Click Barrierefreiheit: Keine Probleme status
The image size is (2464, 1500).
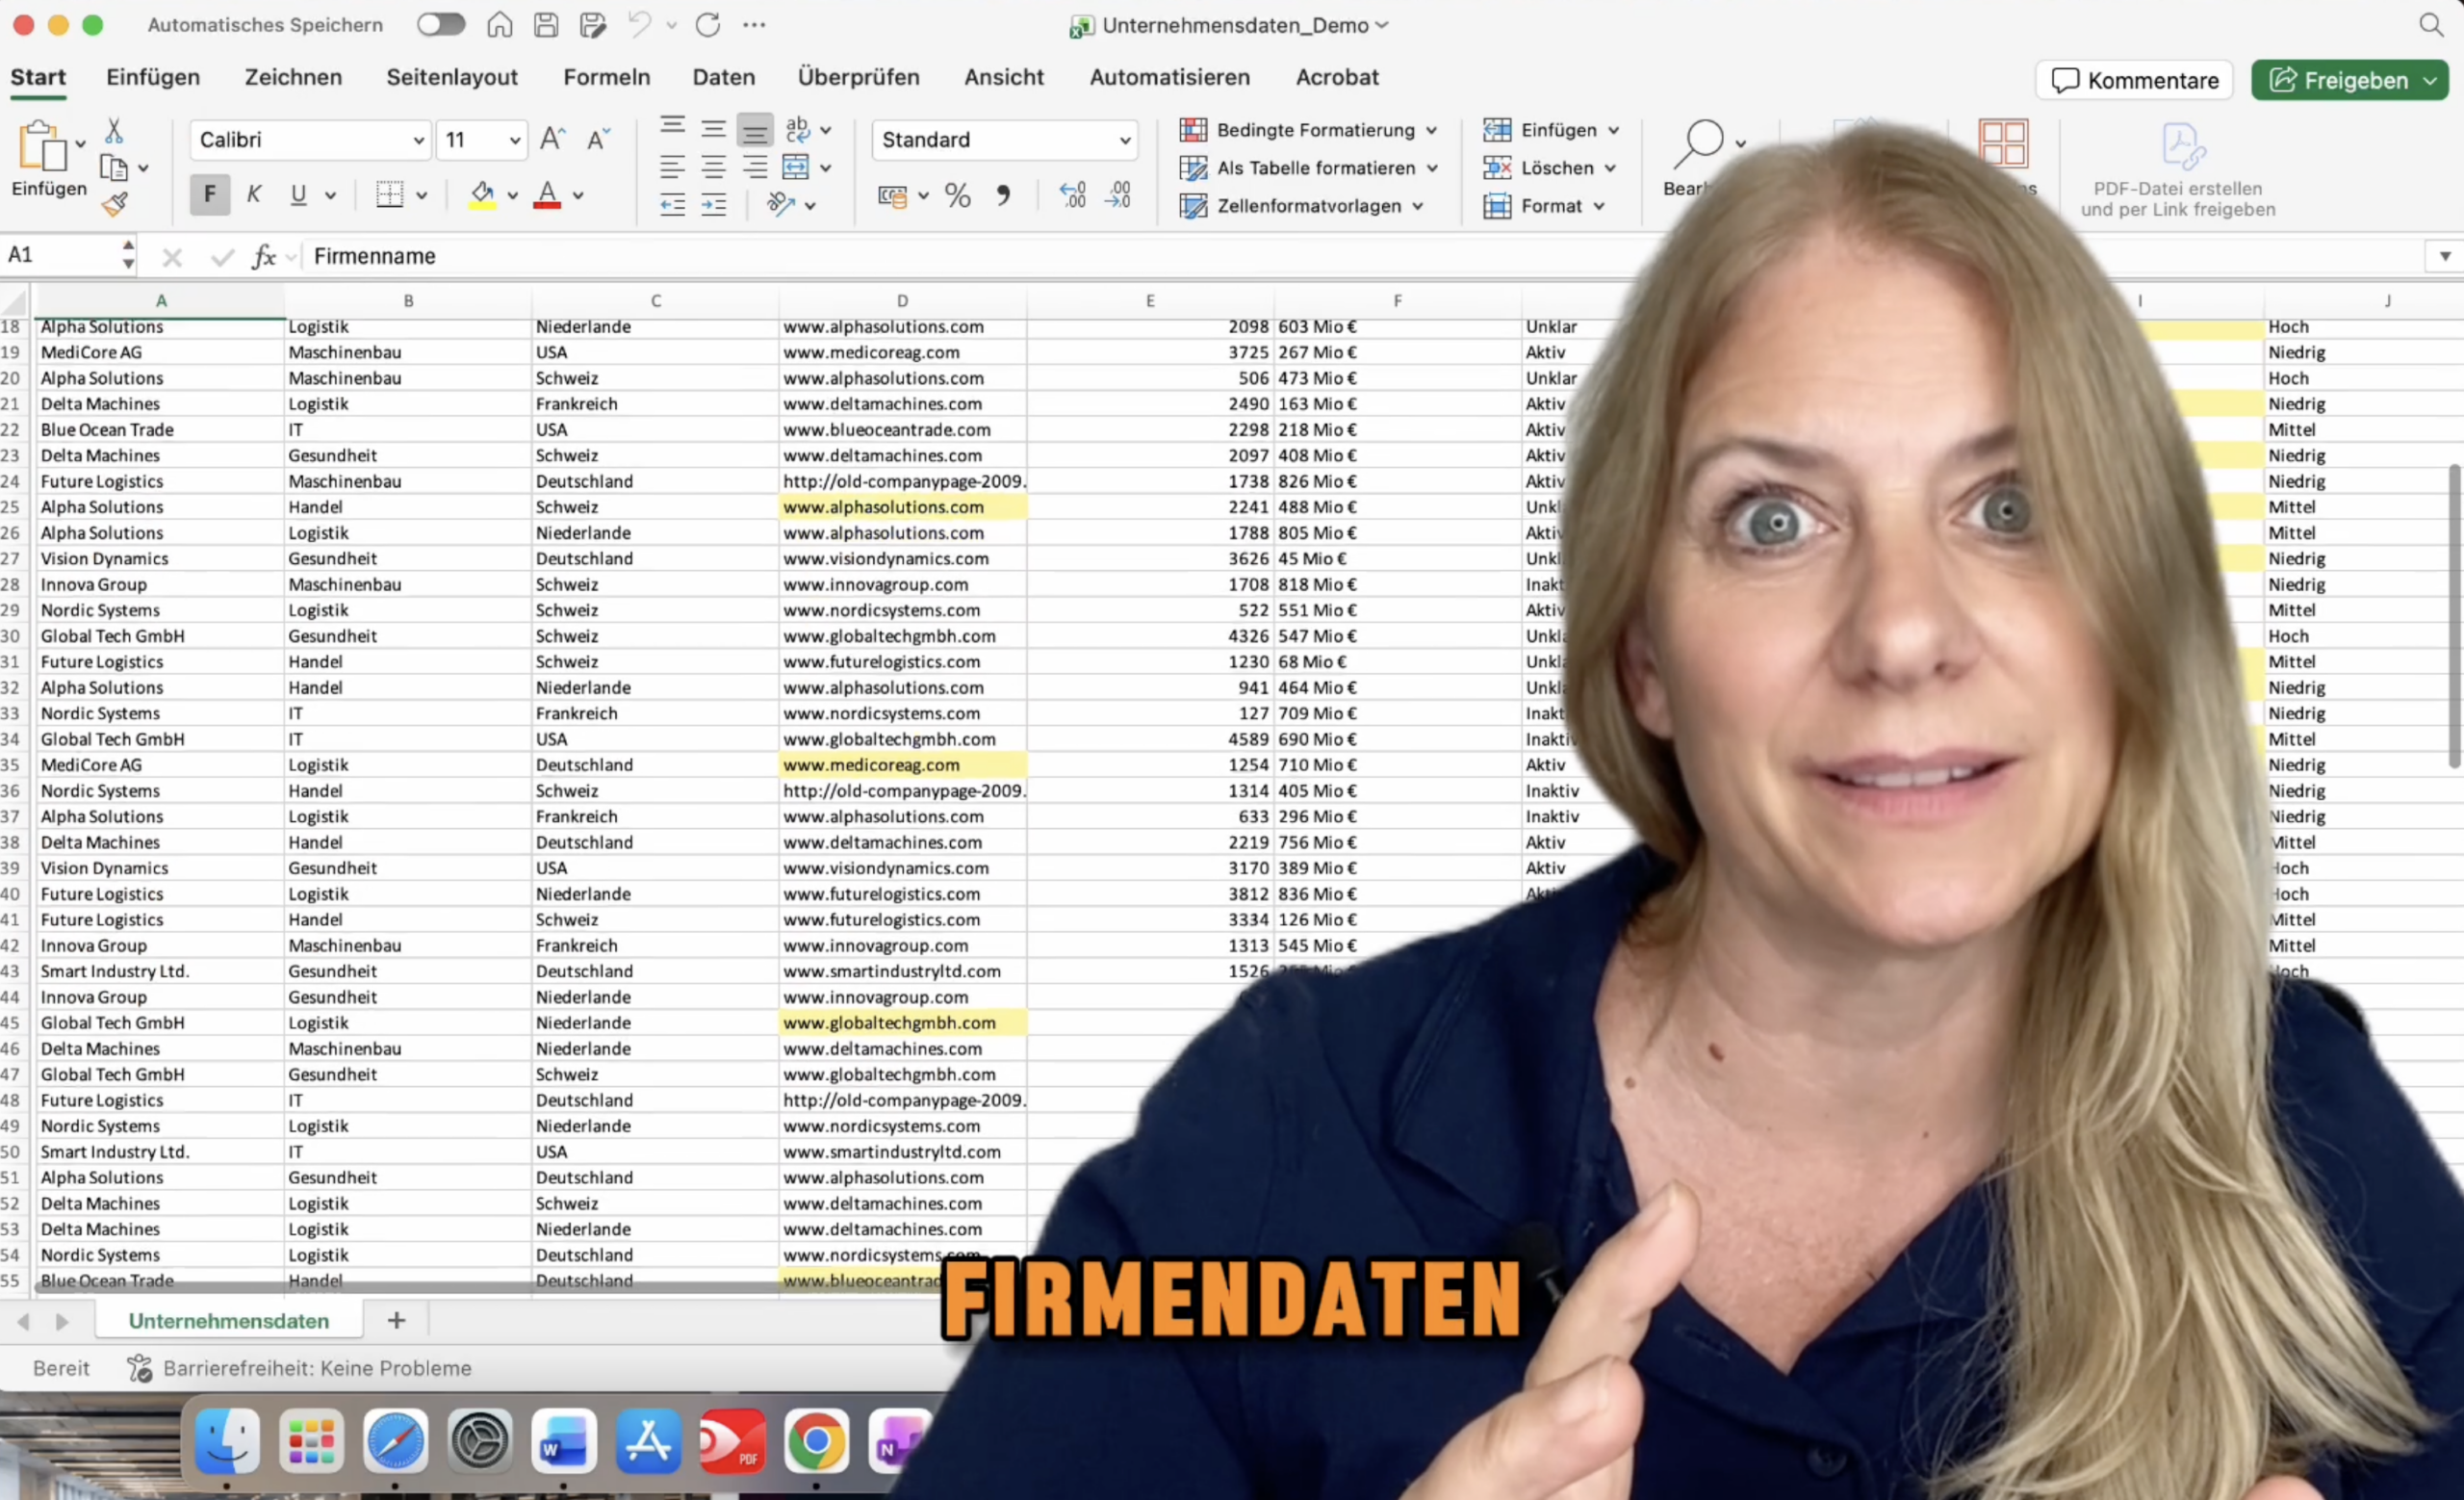299,1368
